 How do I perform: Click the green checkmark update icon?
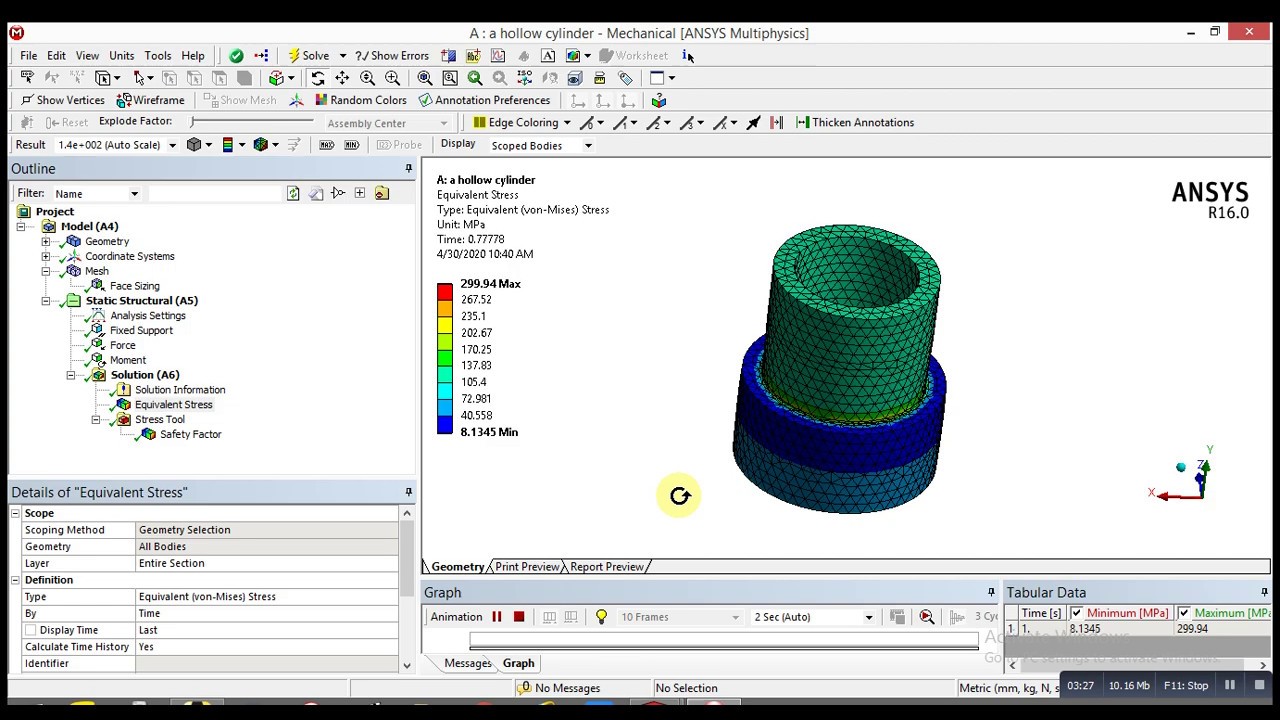(x=236, y=56)
